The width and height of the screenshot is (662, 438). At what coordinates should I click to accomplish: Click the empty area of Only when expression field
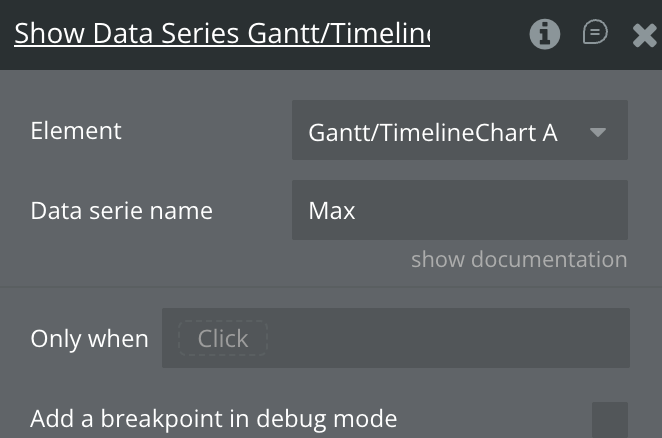pos(450,338)
